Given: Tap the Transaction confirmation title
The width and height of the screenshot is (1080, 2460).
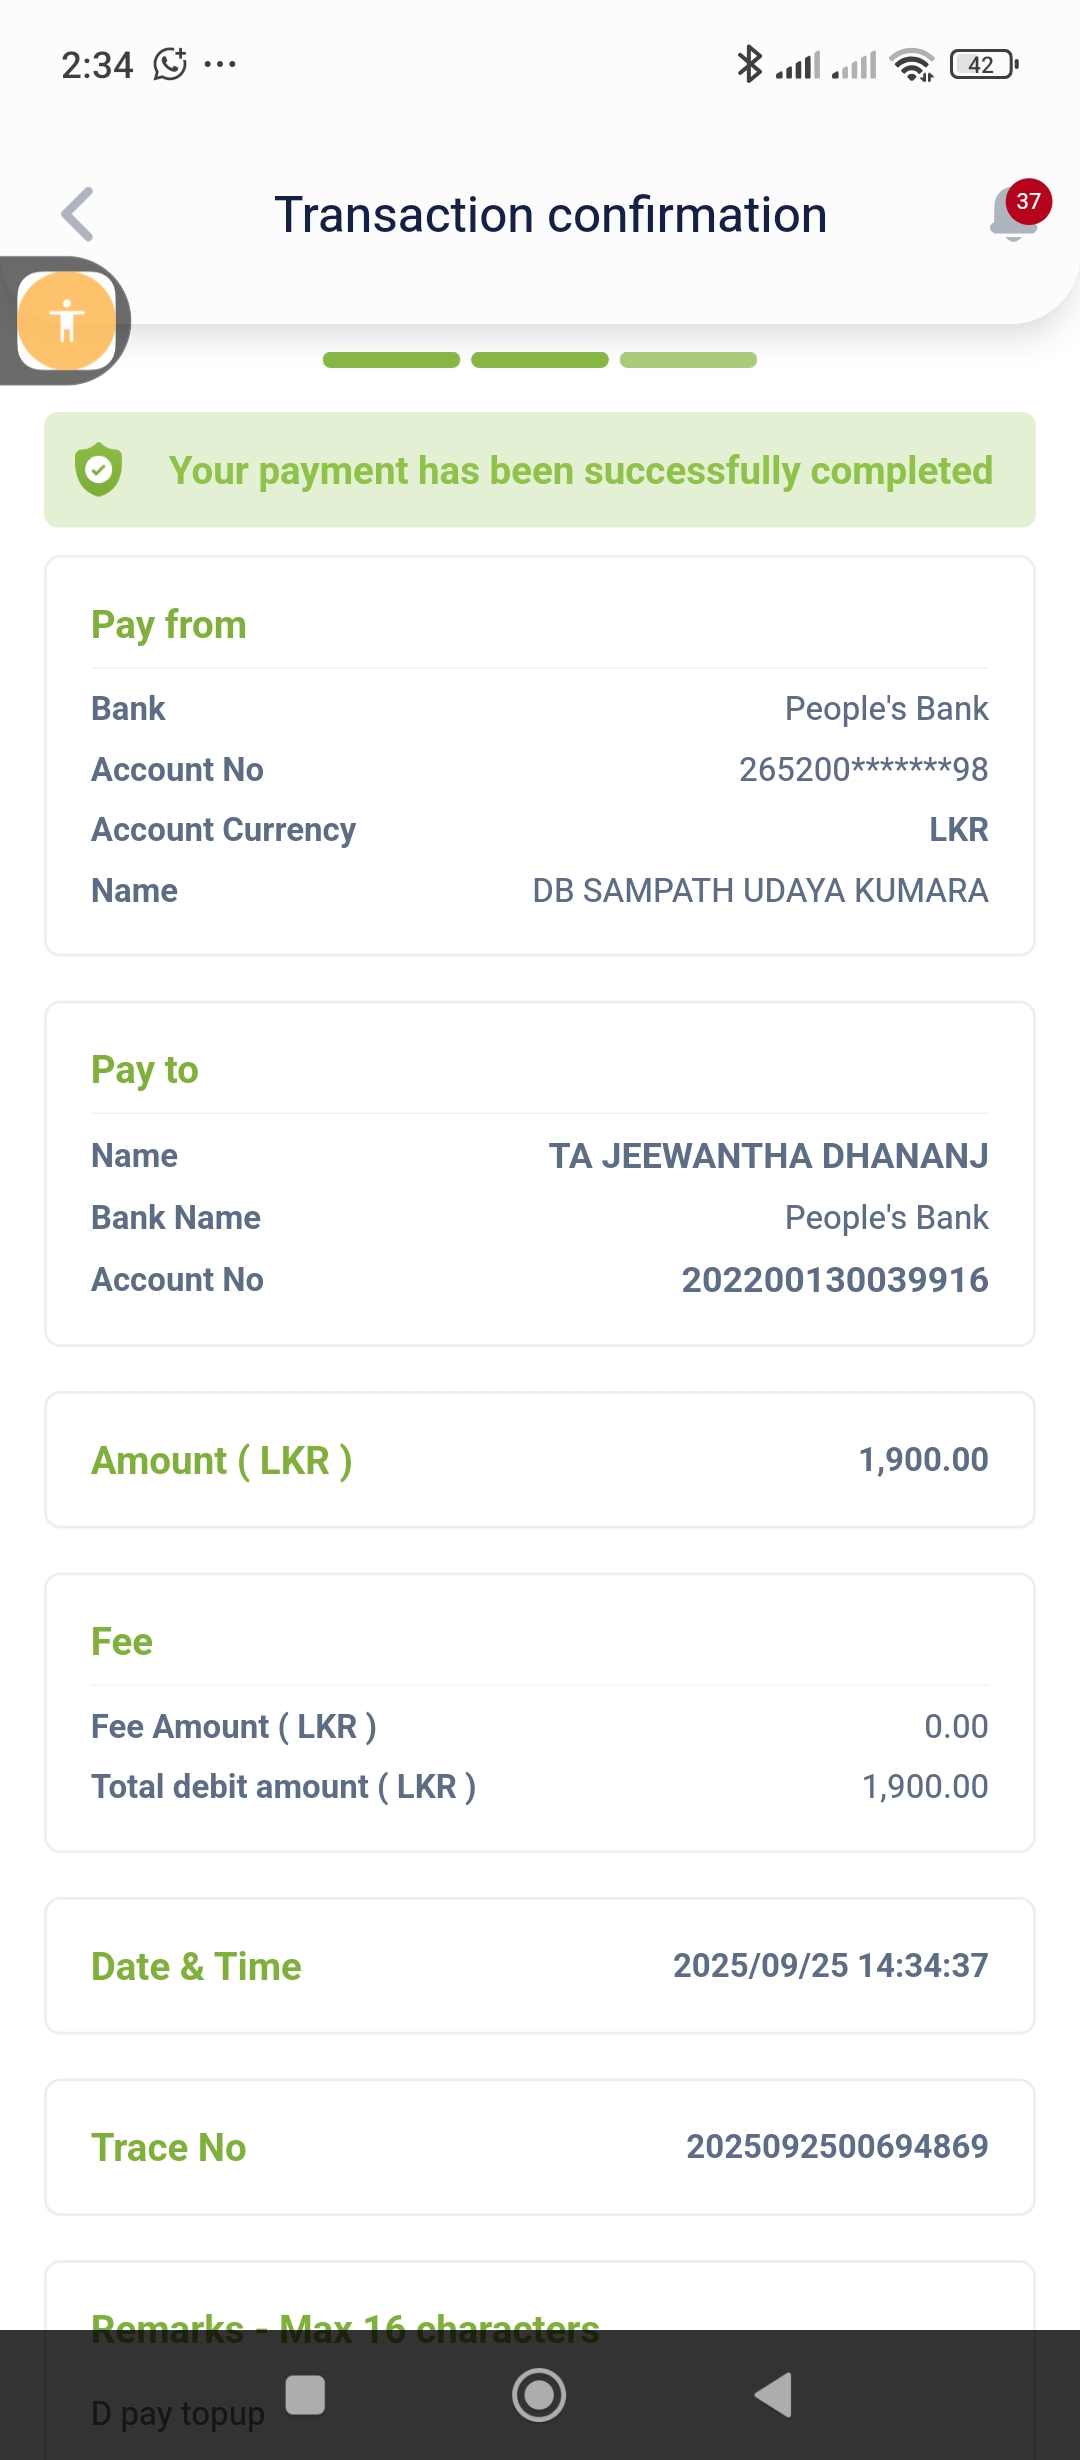Looking at the screenshot, I should click(x=550, y=215).
